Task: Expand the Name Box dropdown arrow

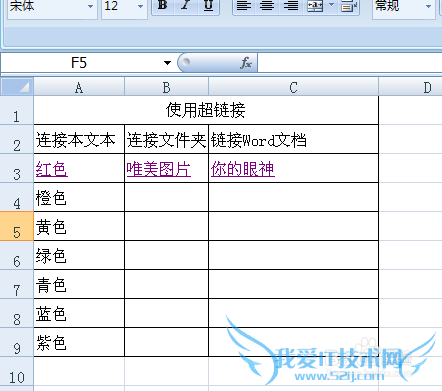Action: [x=167, y=63]
